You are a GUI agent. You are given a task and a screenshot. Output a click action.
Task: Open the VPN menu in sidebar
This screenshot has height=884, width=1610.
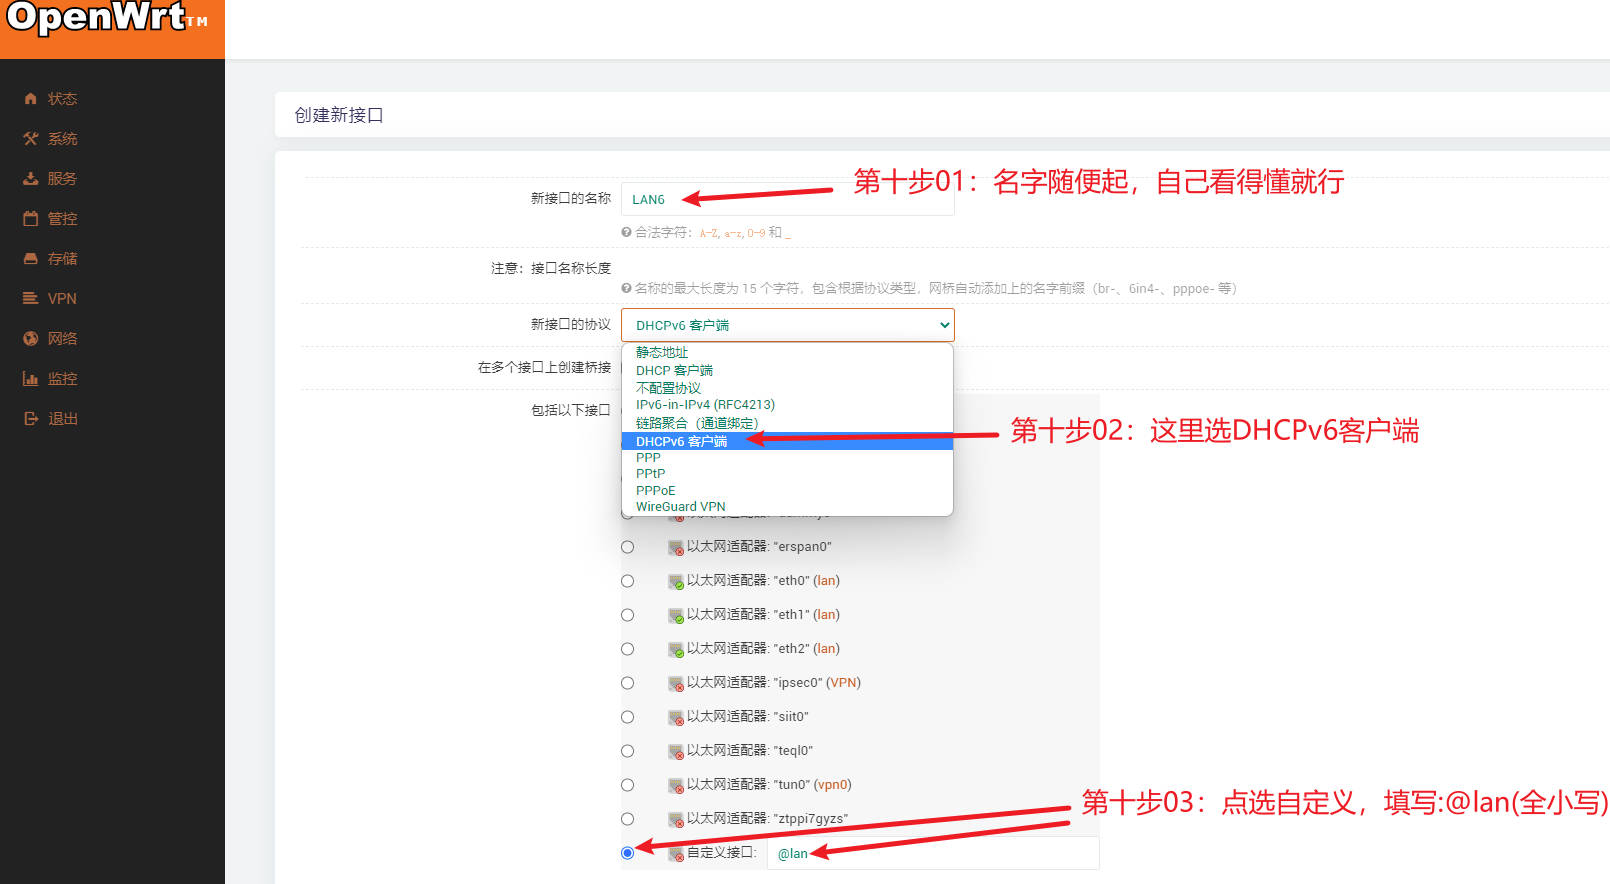(x=62, y=299)
